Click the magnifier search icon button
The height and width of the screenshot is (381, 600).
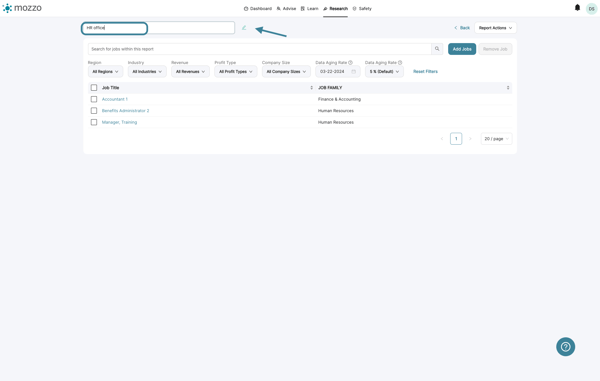[437, 49]
